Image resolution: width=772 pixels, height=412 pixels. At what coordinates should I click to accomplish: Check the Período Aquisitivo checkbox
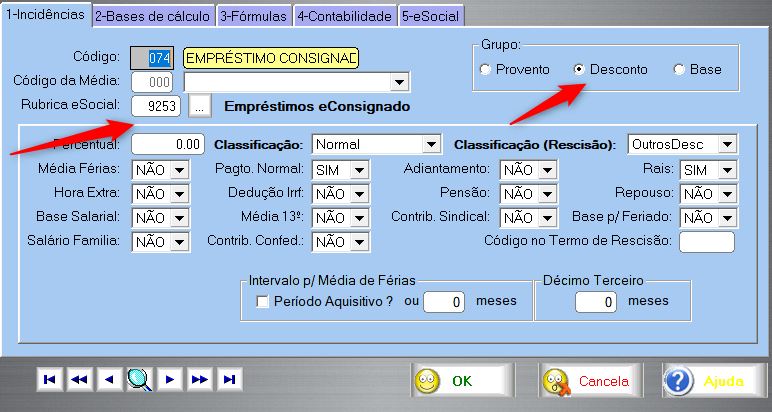click(262, 301)
